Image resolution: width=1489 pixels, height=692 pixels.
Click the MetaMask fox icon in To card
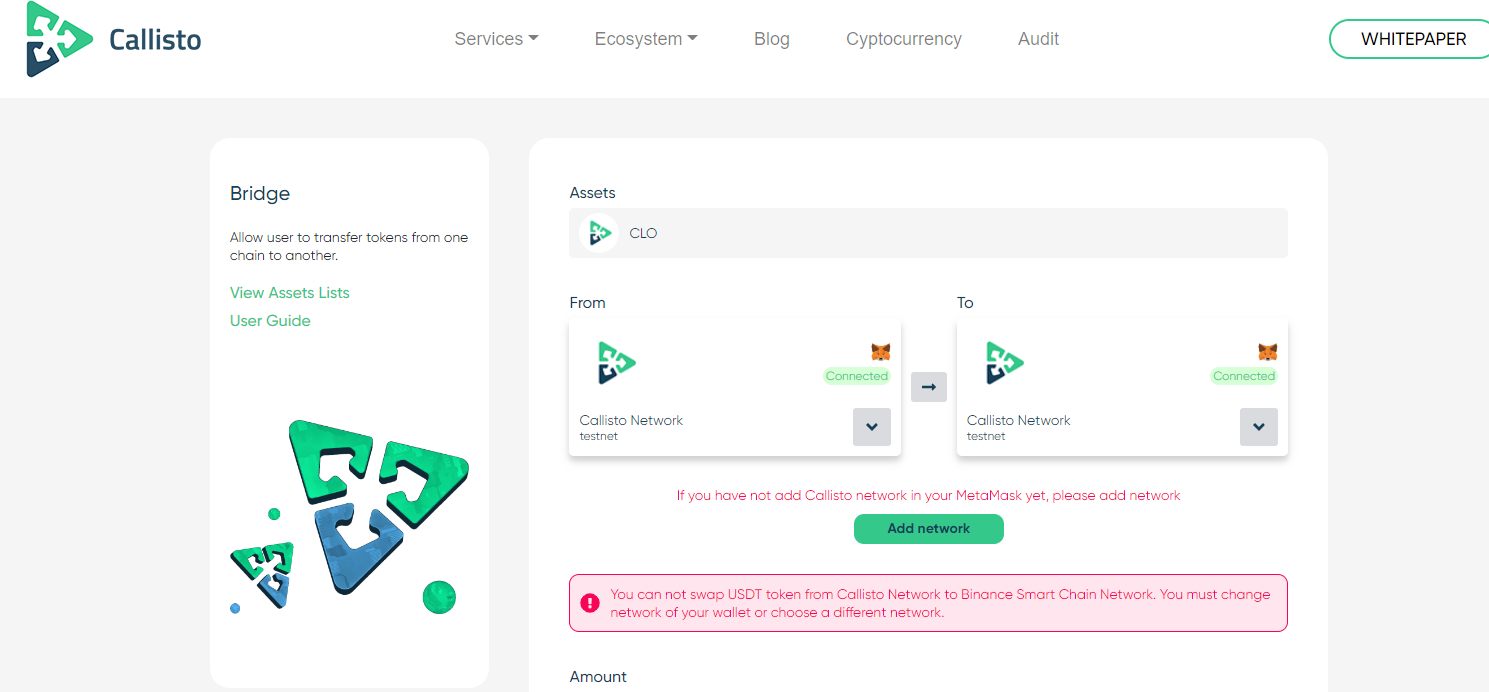1267,352
